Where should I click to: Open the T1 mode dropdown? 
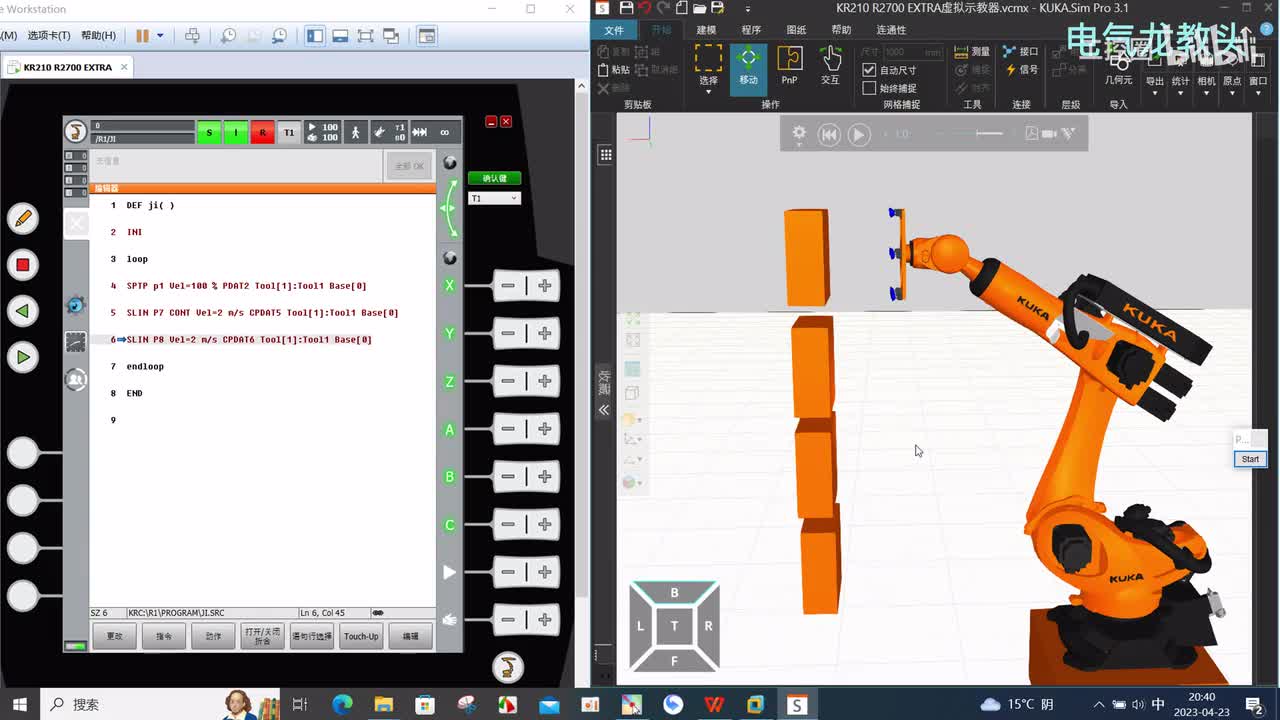495,198
